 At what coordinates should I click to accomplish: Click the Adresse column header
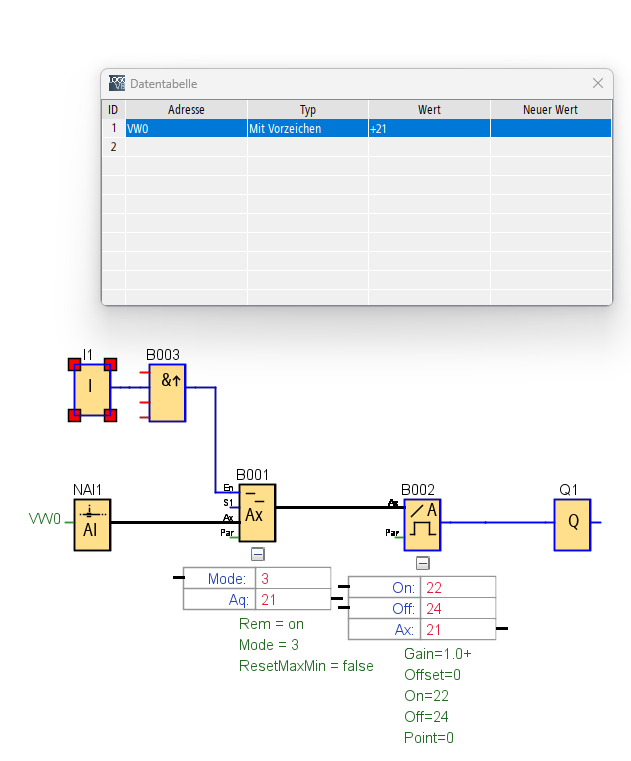pos(186,110)
